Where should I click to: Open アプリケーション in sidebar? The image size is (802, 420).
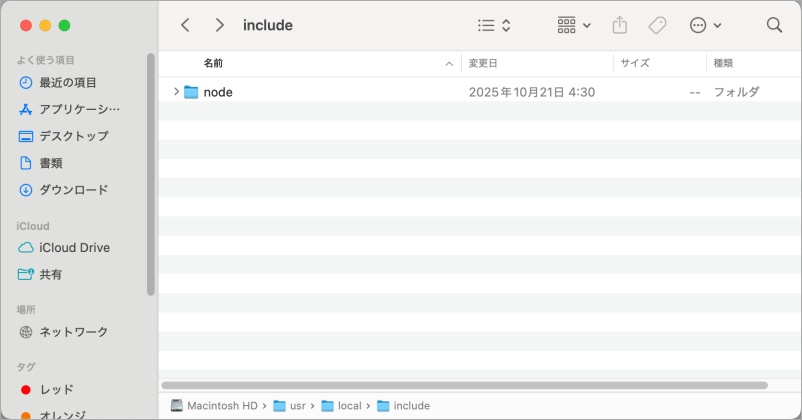(x=79, y=109)
